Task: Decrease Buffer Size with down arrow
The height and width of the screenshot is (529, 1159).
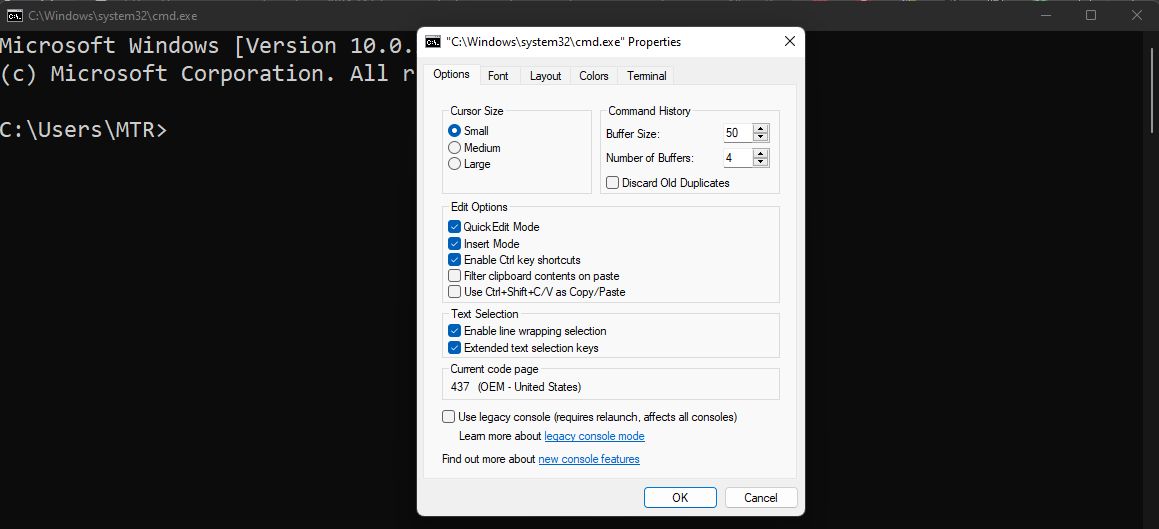Action: click(x=761, y=137)
